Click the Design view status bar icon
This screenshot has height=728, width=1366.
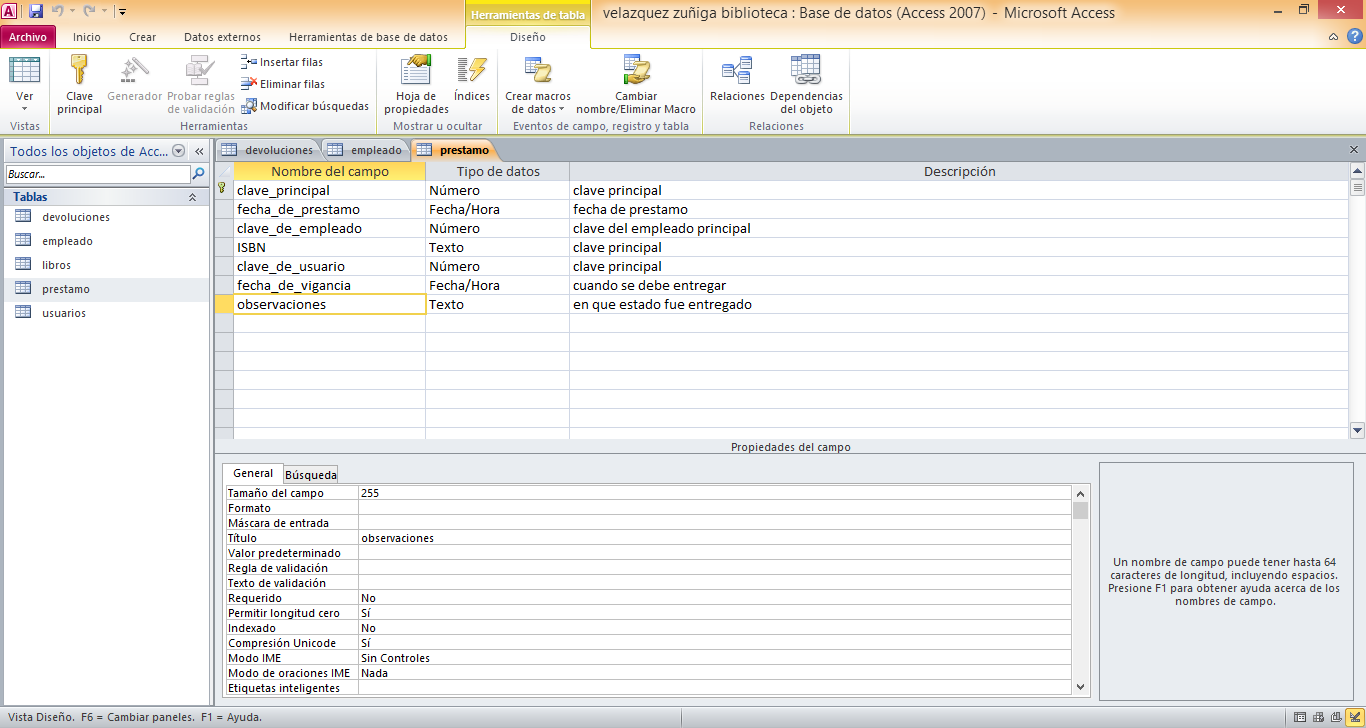pyautogui.click(x=1353, y=717)
